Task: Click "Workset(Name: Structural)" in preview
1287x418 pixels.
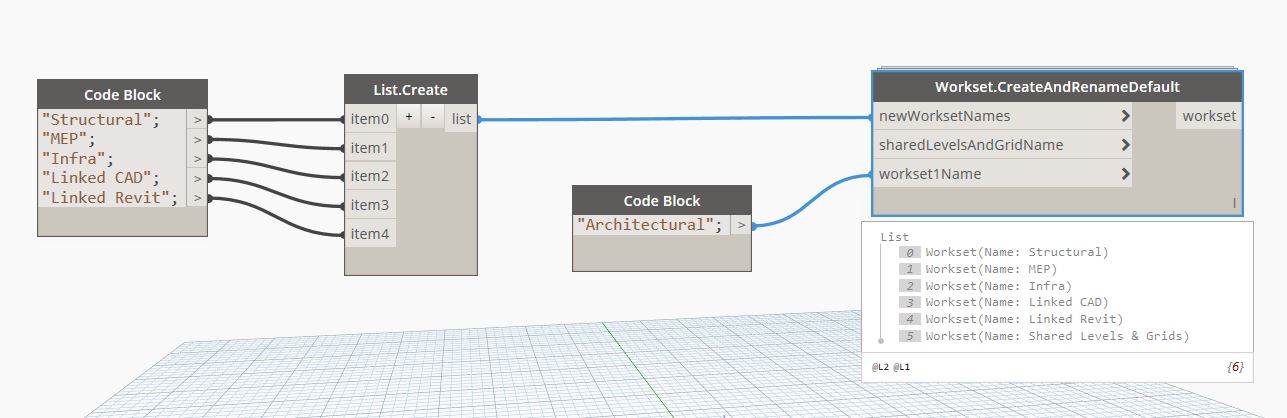Action: point(1017,252)
